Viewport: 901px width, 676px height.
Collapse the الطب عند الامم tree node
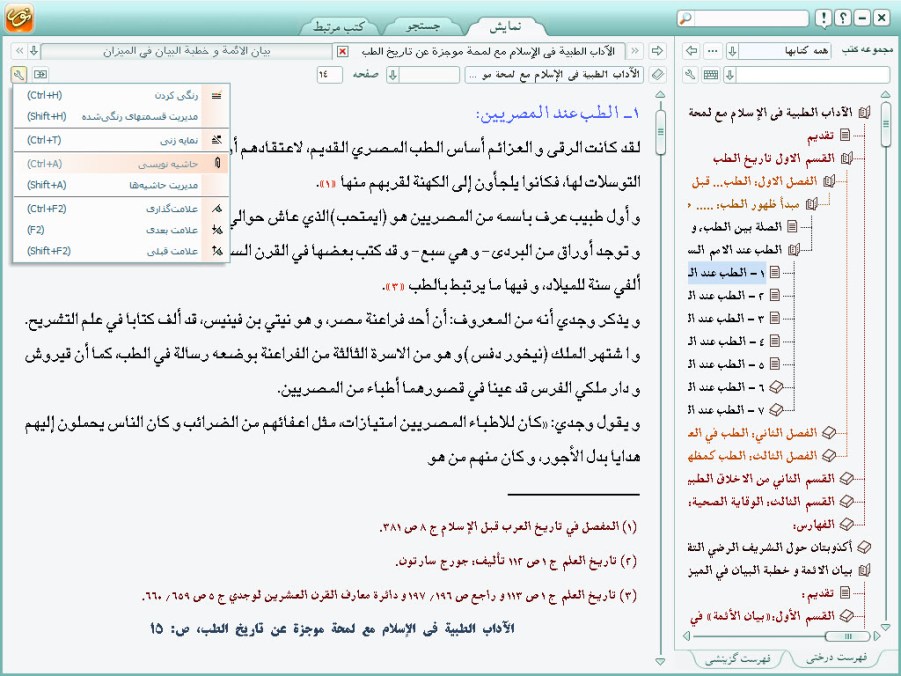(794, 249)
